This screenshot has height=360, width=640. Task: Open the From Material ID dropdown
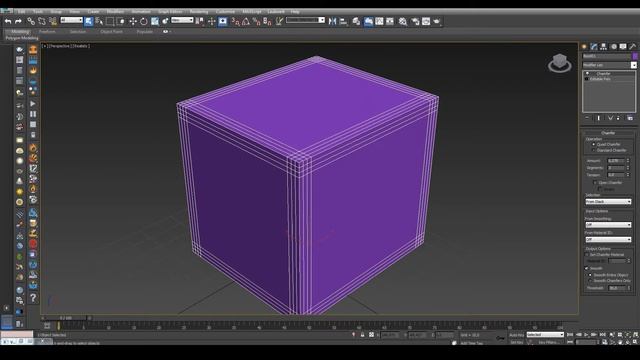(608, 239)
